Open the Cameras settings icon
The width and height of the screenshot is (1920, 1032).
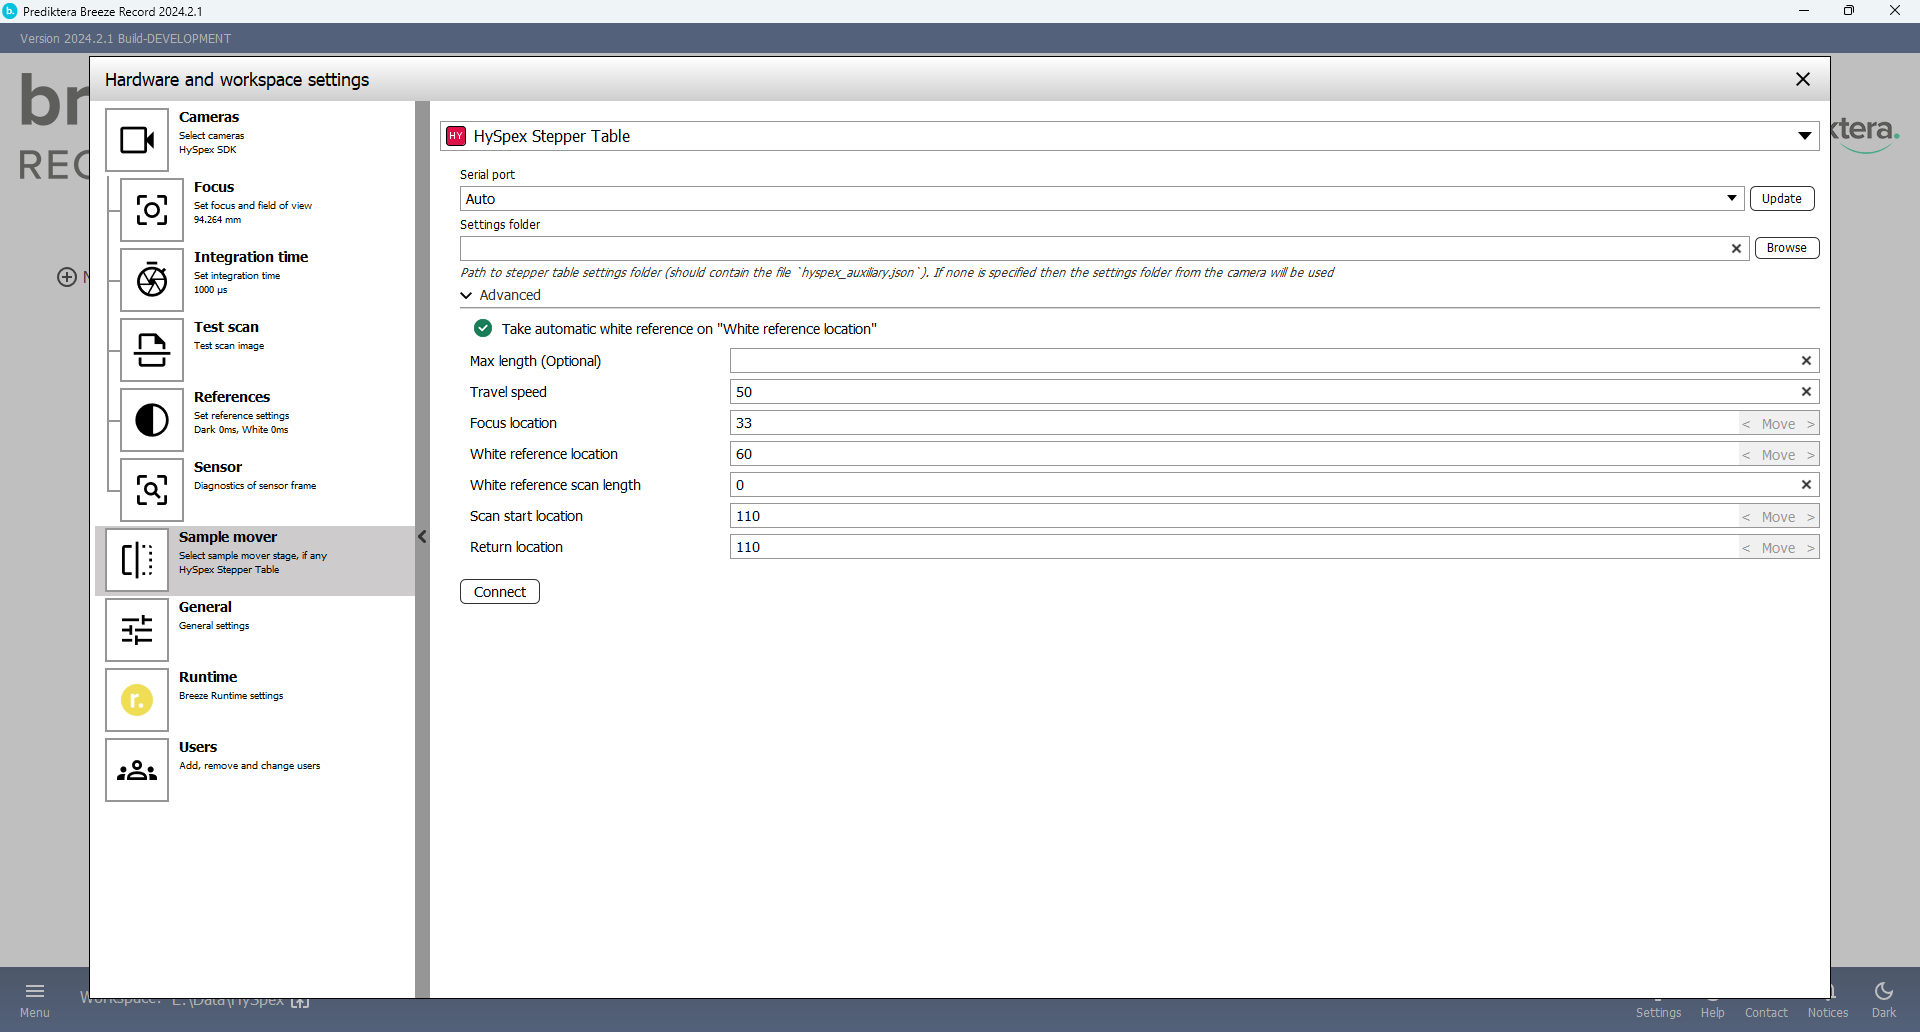tap(137, 140)
